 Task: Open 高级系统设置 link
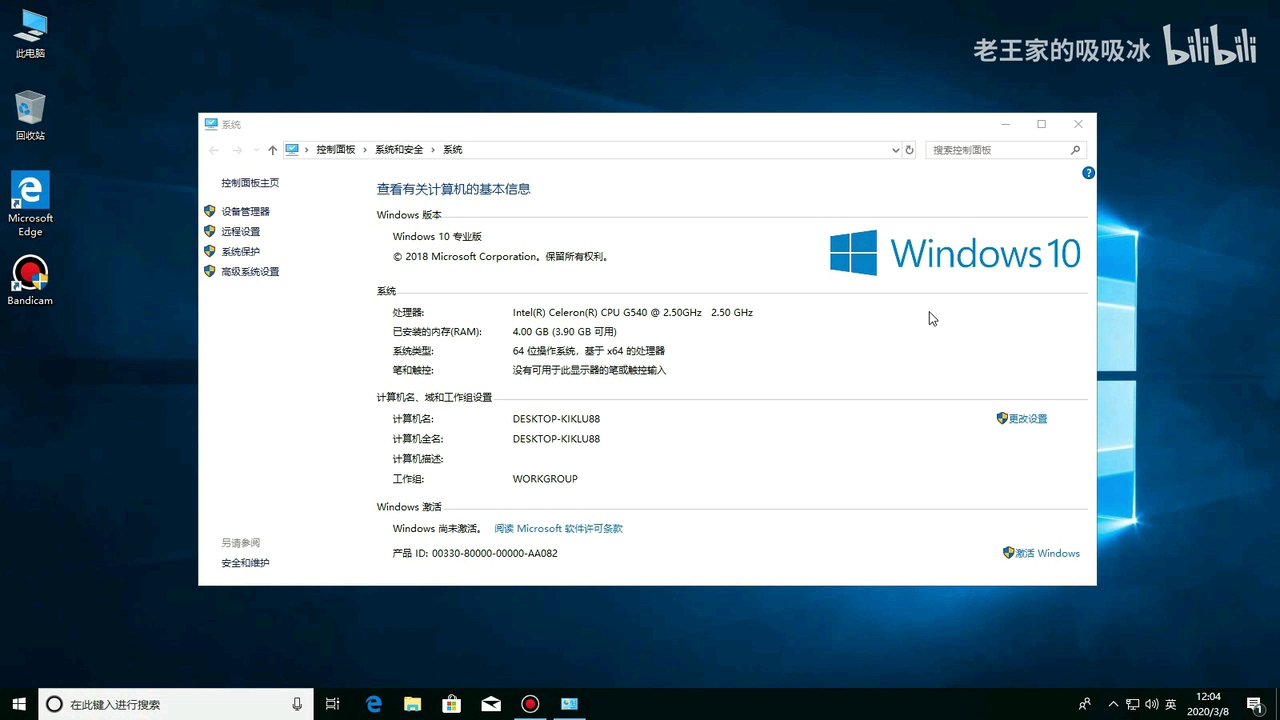pos(250,271)
